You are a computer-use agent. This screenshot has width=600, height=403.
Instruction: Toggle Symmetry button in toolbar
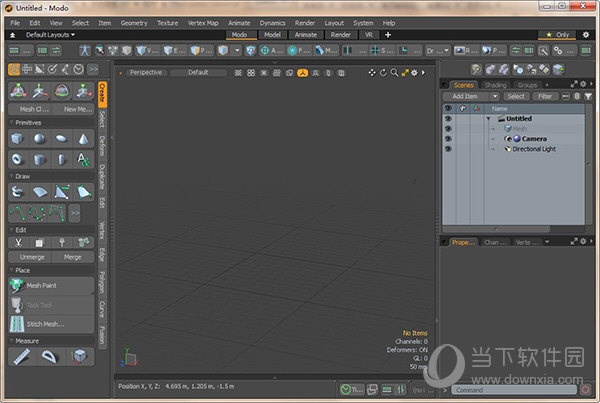pyautogui.click(x=355, y=51)
